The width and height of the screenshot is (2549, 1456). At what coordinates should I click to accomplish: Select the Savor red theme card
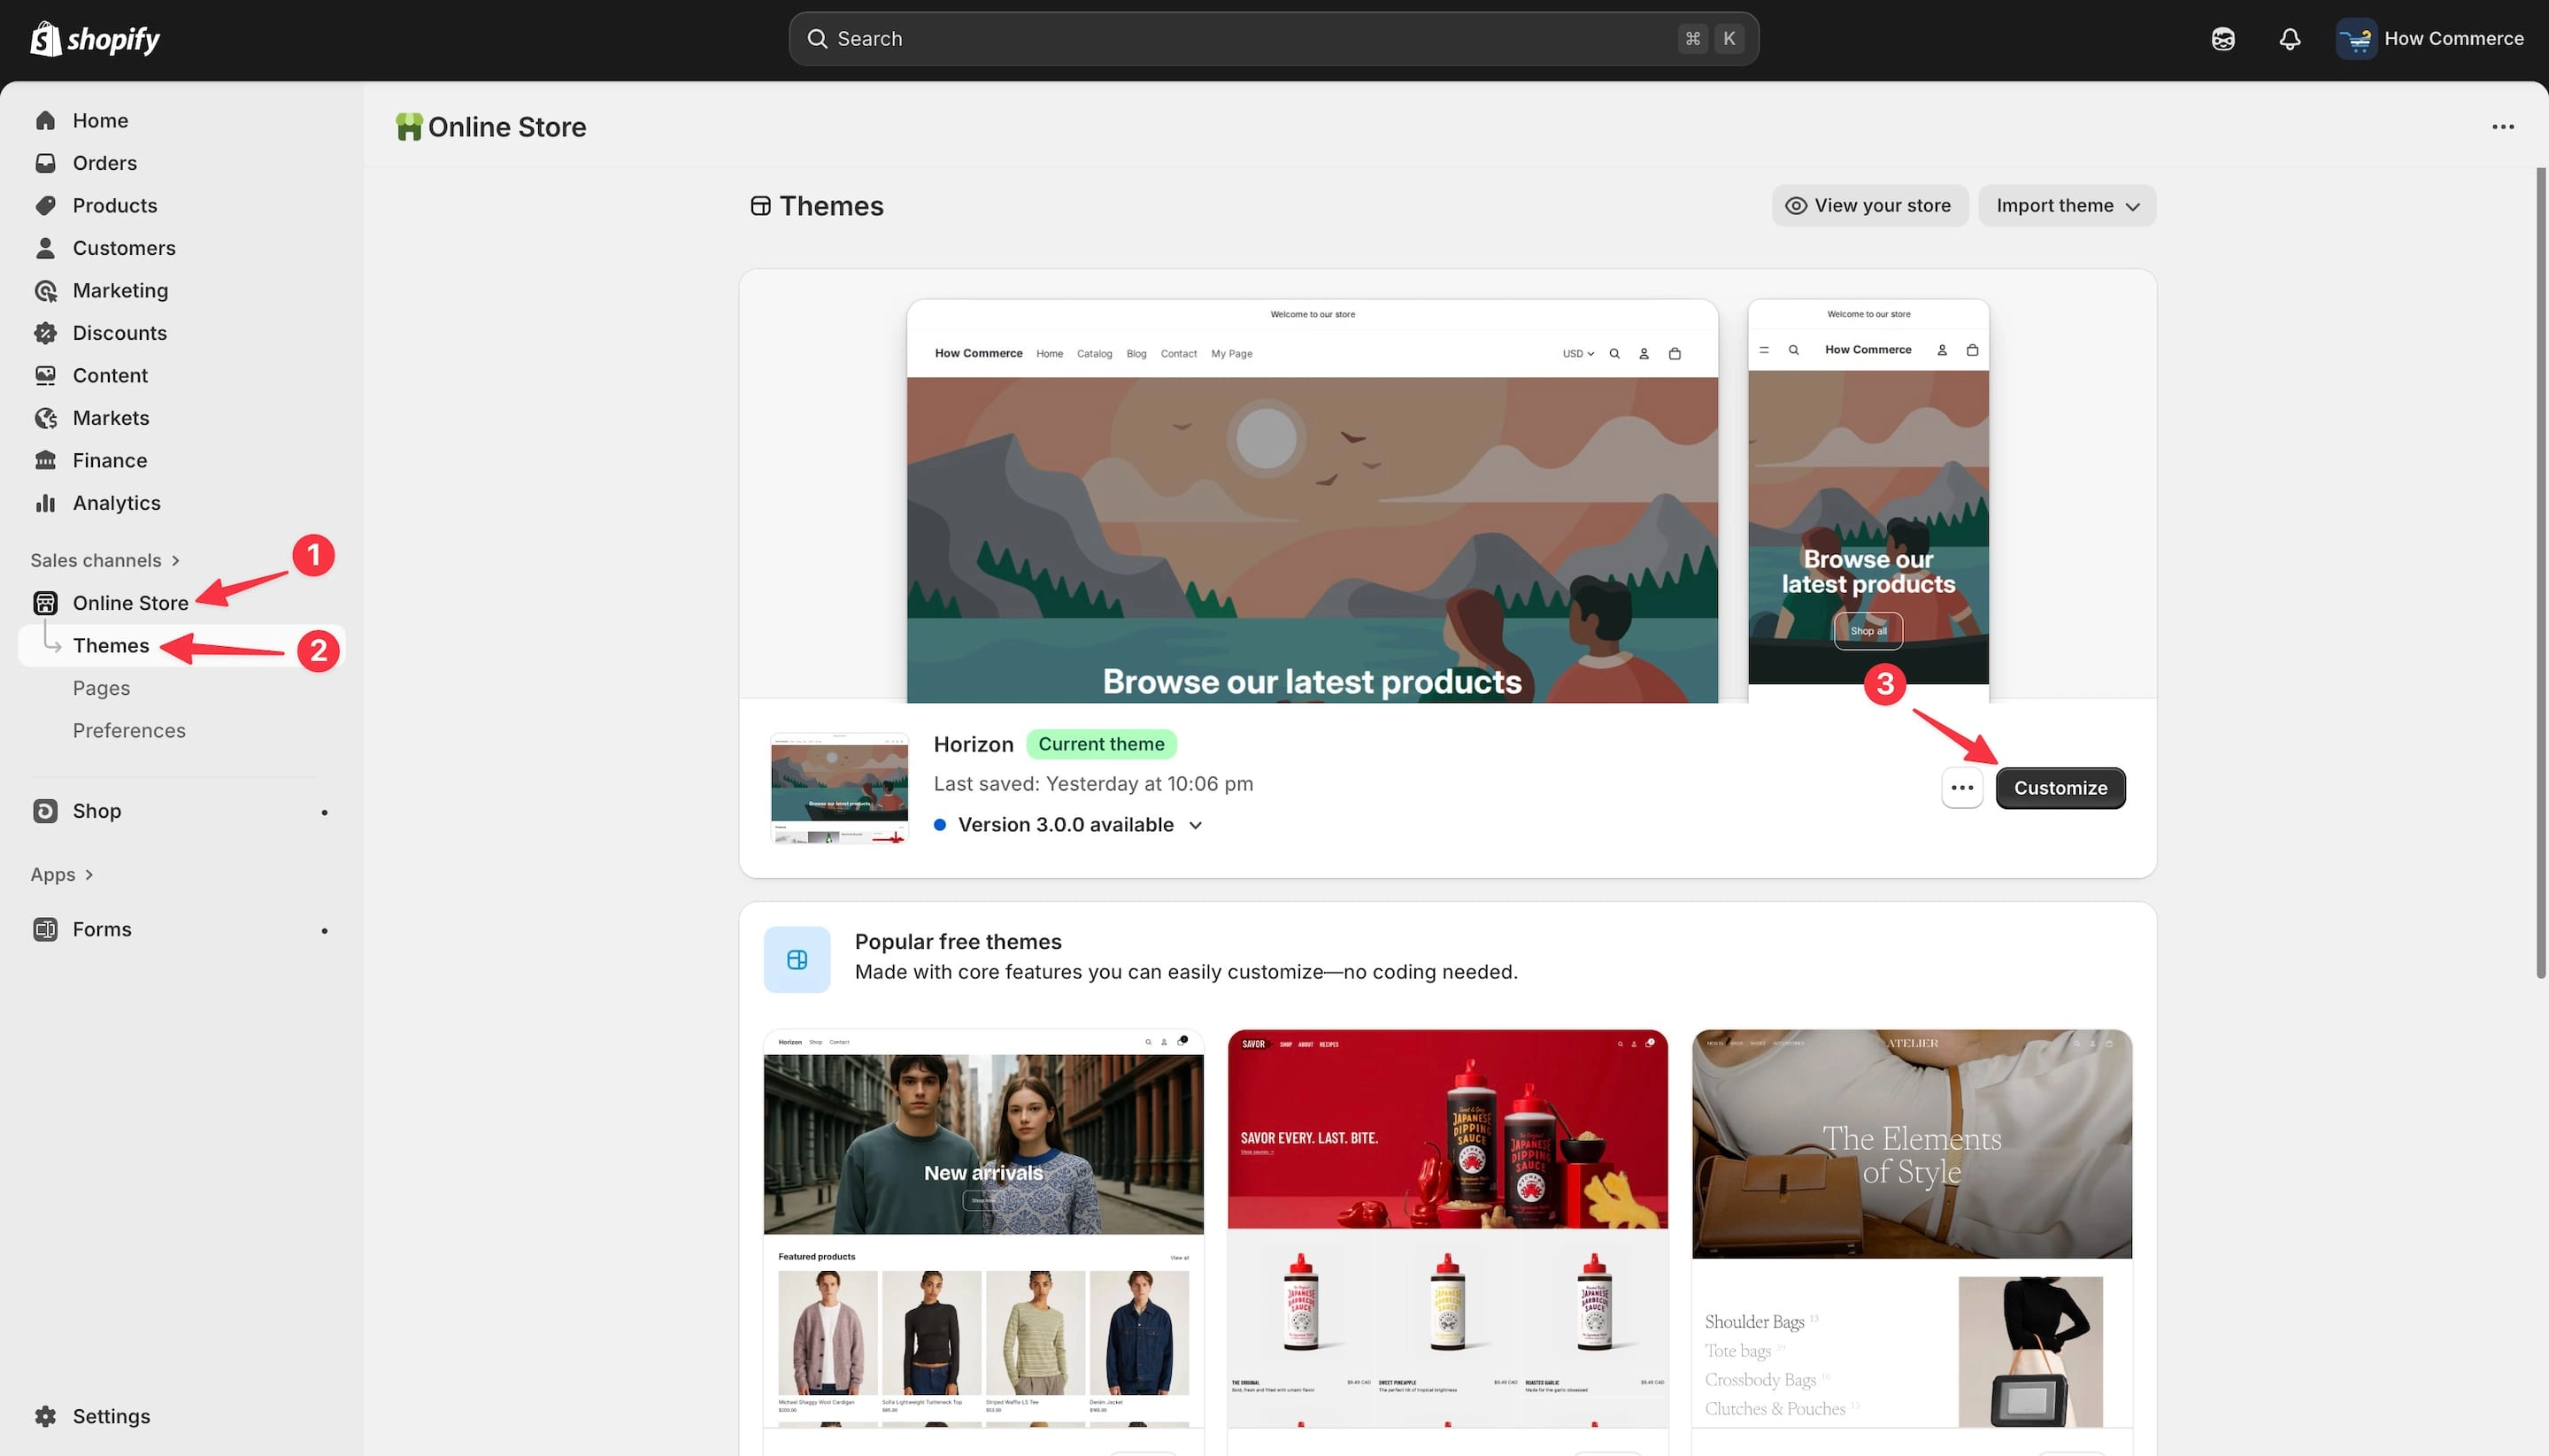click(x=1447, y=1228)
